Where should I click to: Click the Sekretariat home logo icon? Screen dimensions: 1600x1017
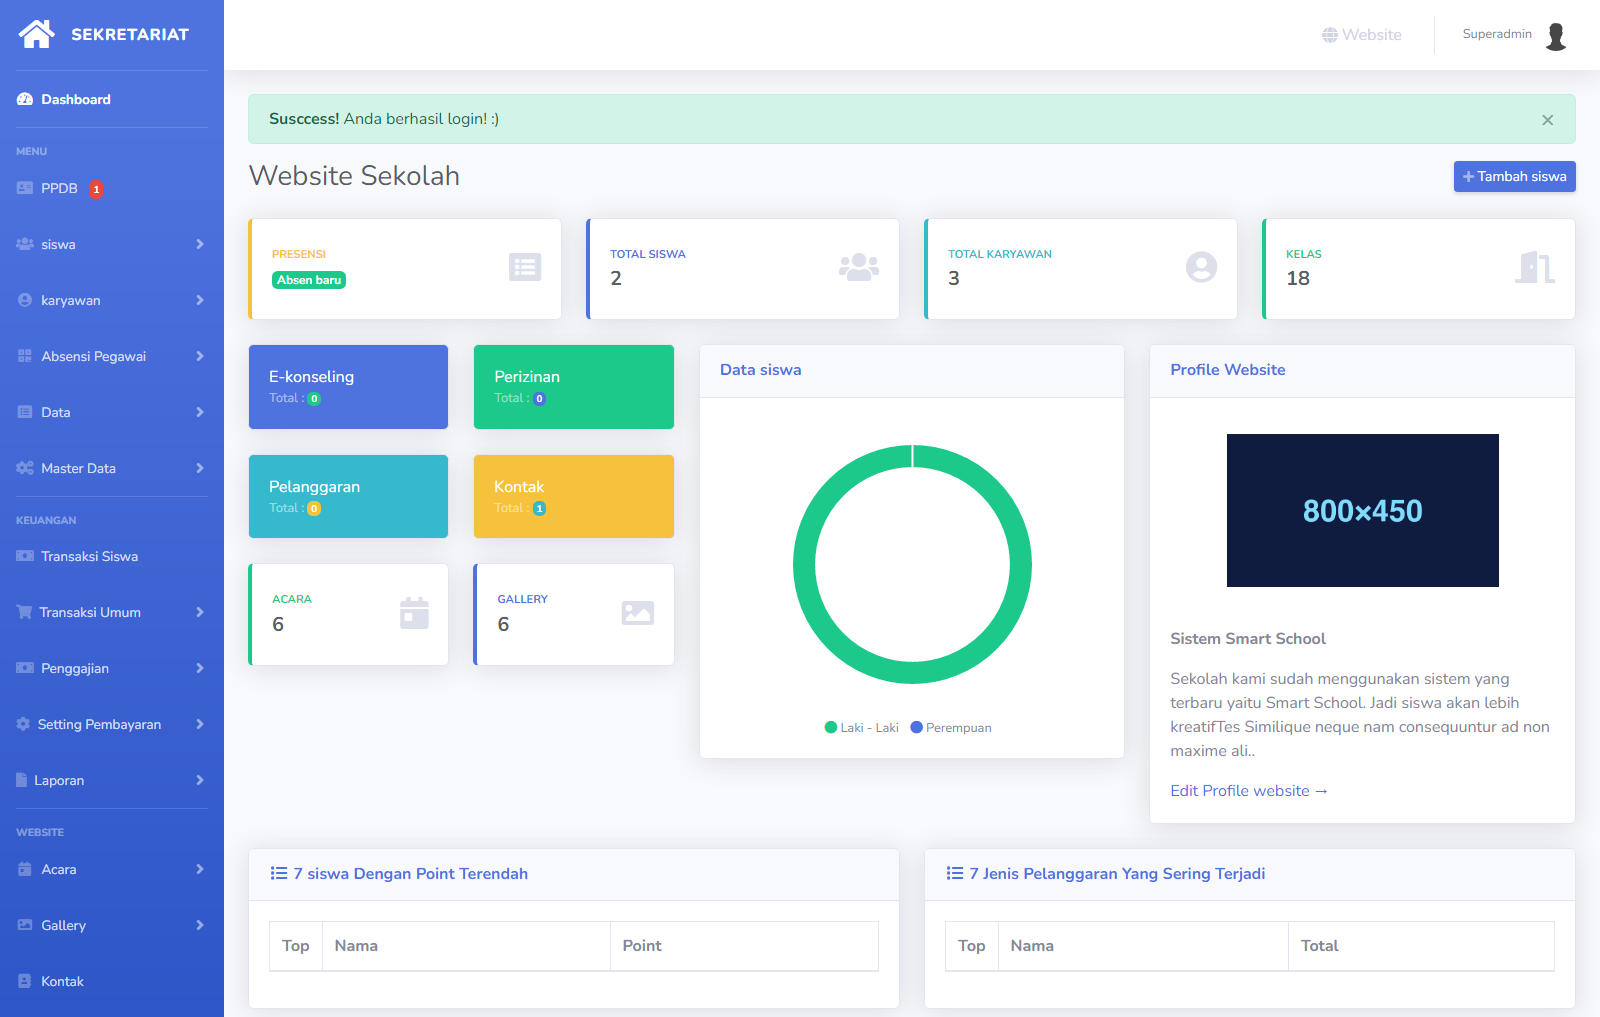click(x=37, y=34)
